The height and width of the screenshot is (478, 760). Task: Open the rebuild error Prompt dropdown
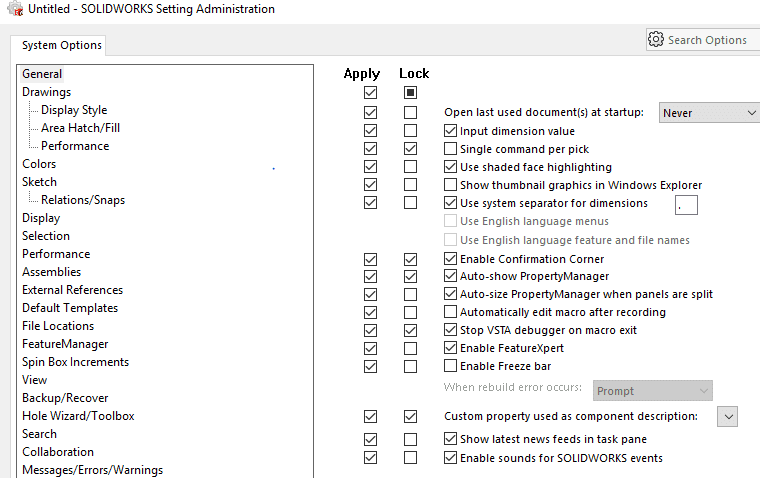(652, 391)
